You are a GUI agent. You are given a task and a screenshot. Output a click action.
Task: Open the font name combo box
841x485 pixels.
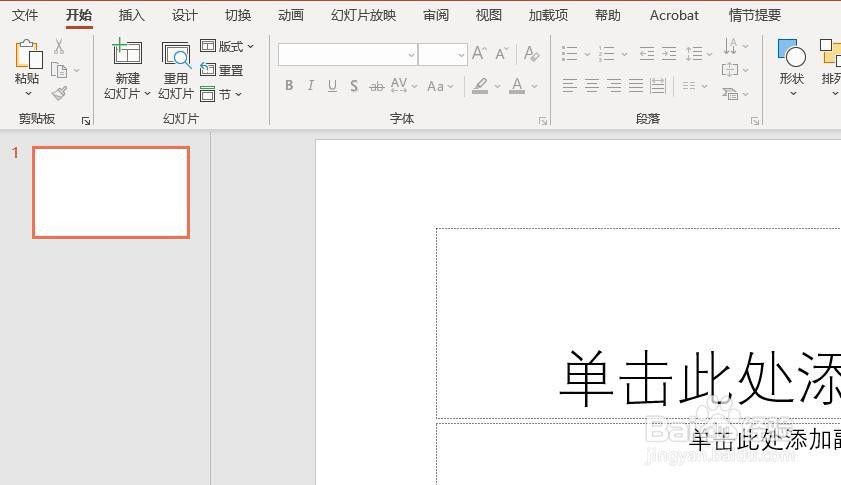click(x=348, y=55)
